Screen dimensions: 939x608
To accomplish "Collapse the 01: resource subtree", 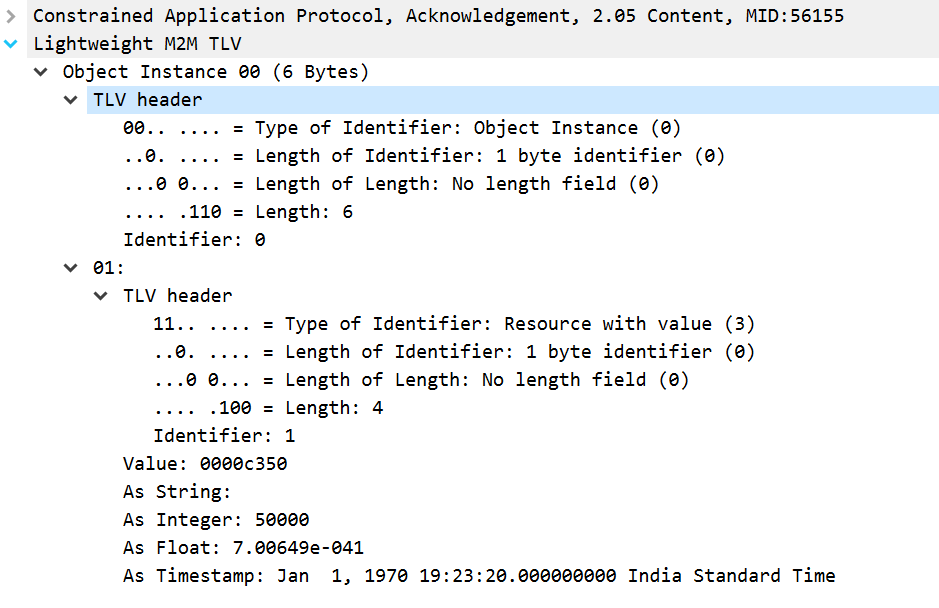I will pyautogui.click(x=70, y=267).
